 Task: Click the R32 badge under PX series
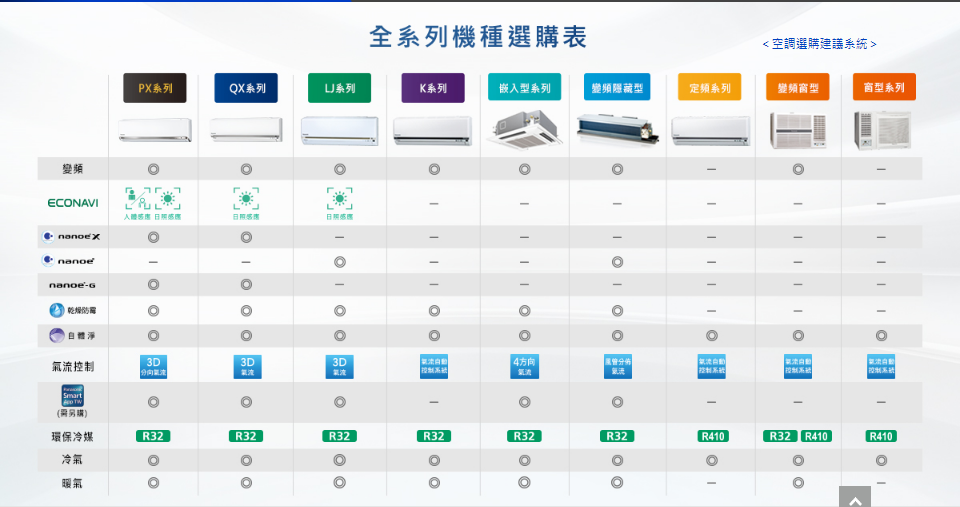(153, 436)
